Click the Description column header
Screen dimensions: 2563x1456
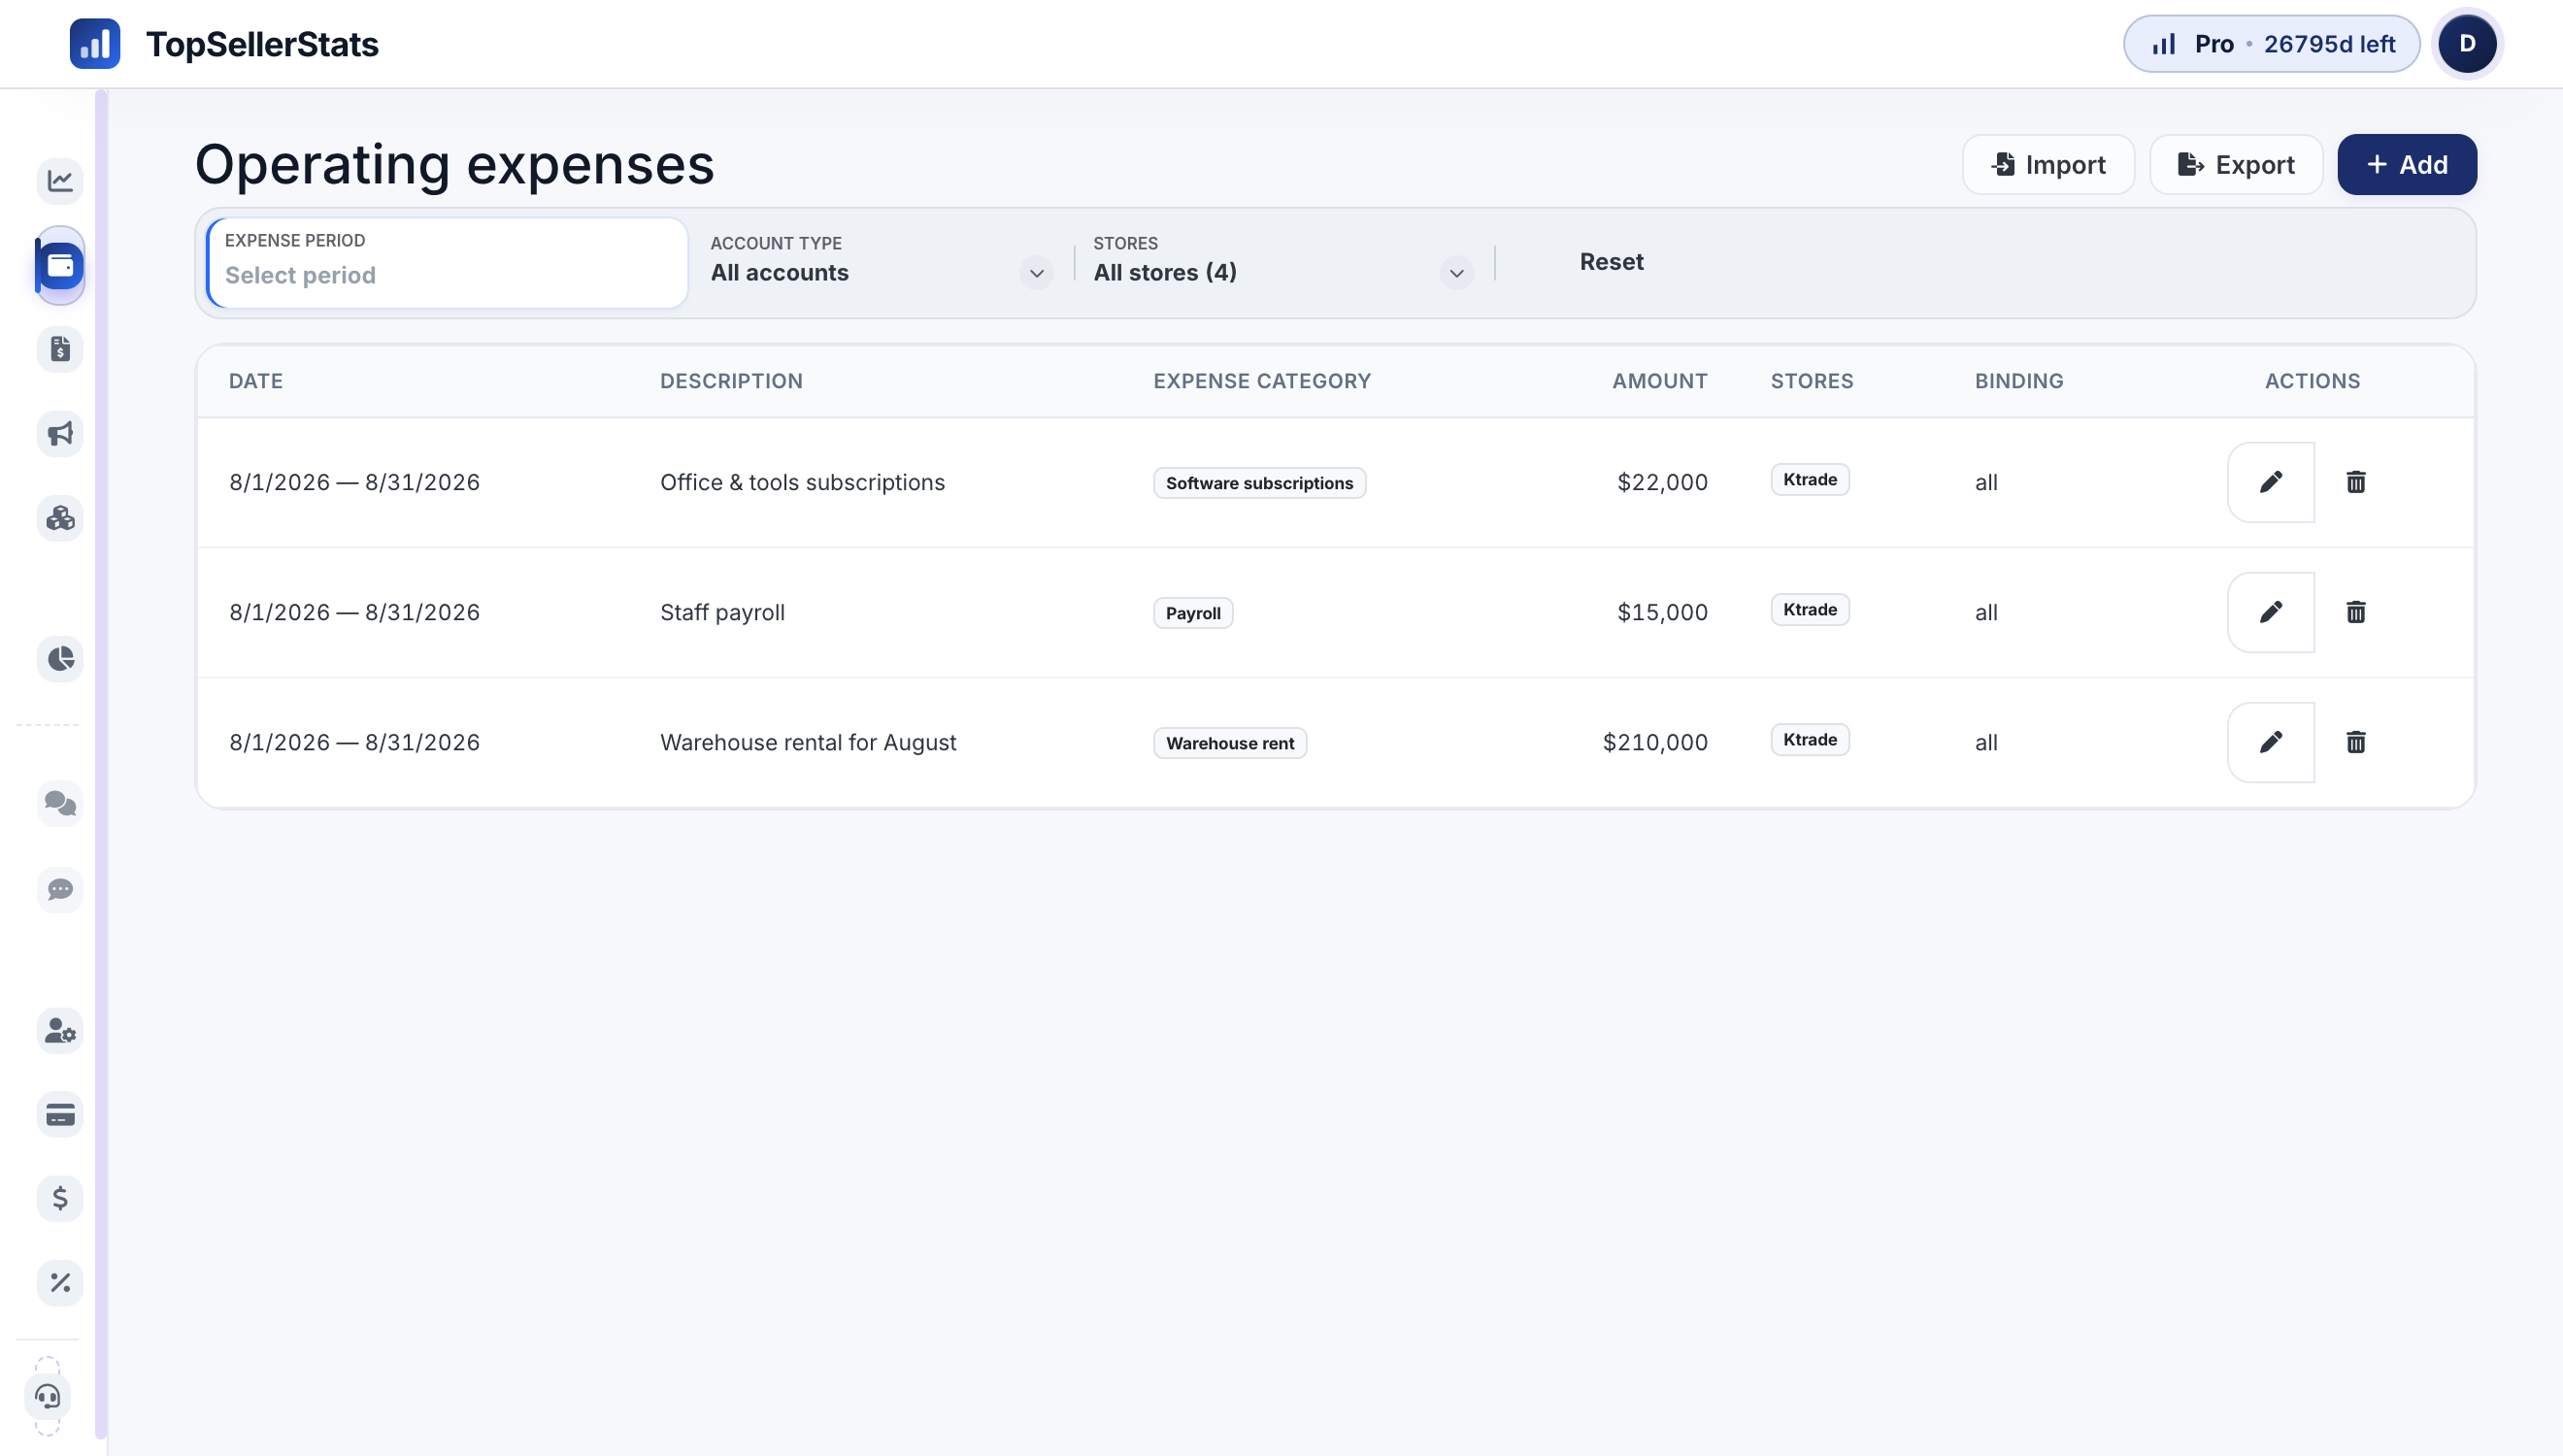(731, 381)
